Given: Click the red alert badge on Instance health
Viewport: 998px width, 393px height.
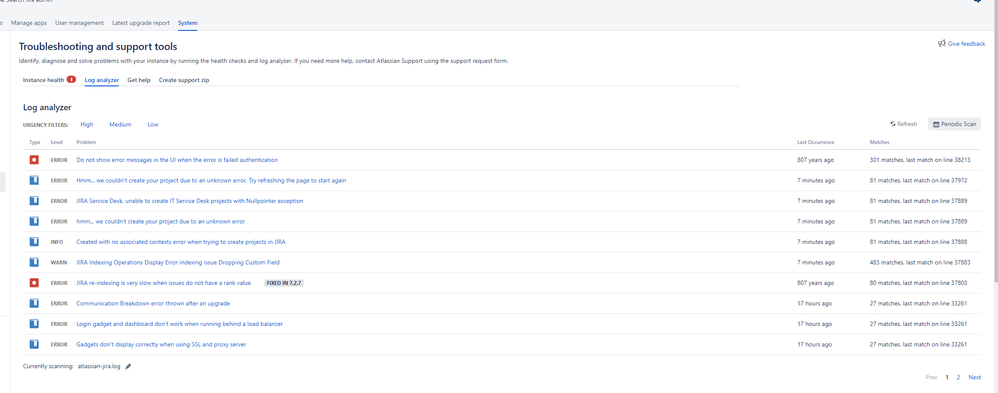Looking at the screenshot, I should tap(71, 80).
